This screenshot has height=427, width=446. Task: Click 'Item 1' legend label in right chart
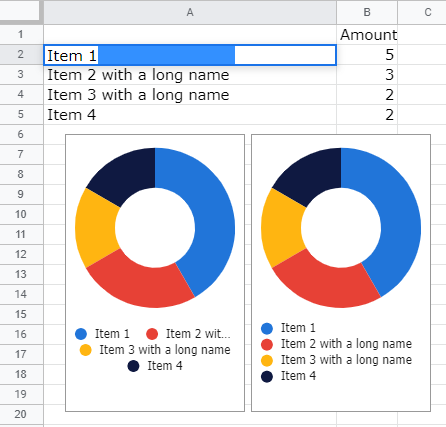(x=298, y=328)
